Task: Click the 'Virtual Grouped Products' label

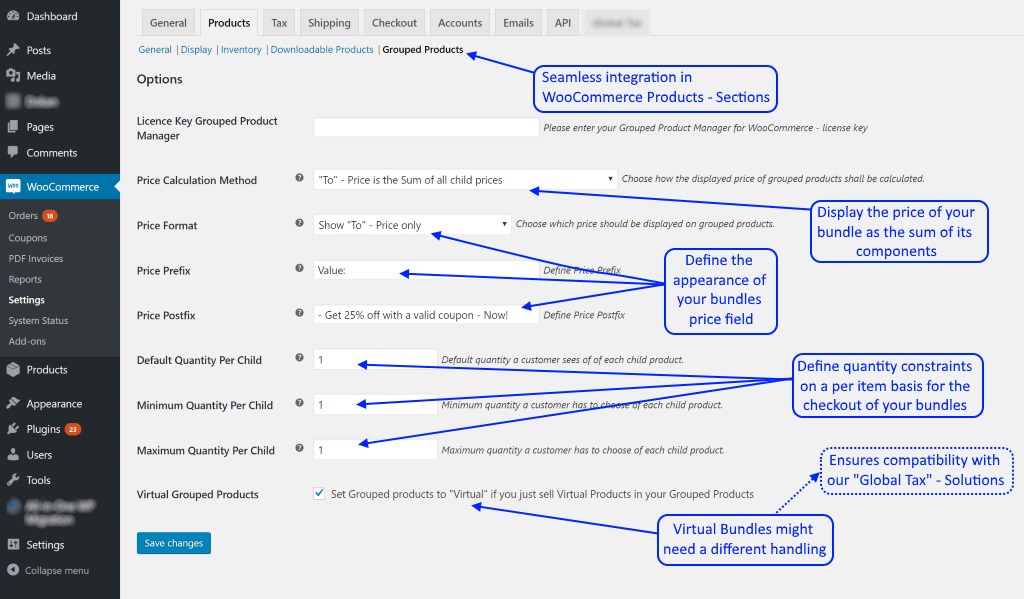Action: [197, 494]
